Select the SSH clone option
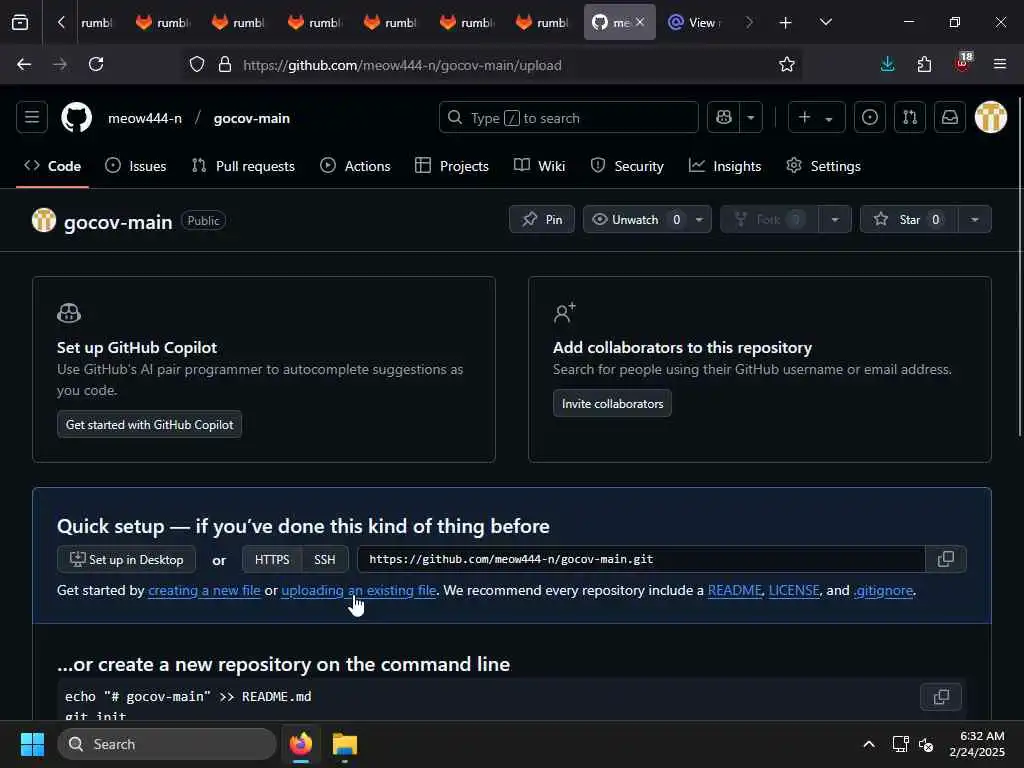 tap(325, 560)
